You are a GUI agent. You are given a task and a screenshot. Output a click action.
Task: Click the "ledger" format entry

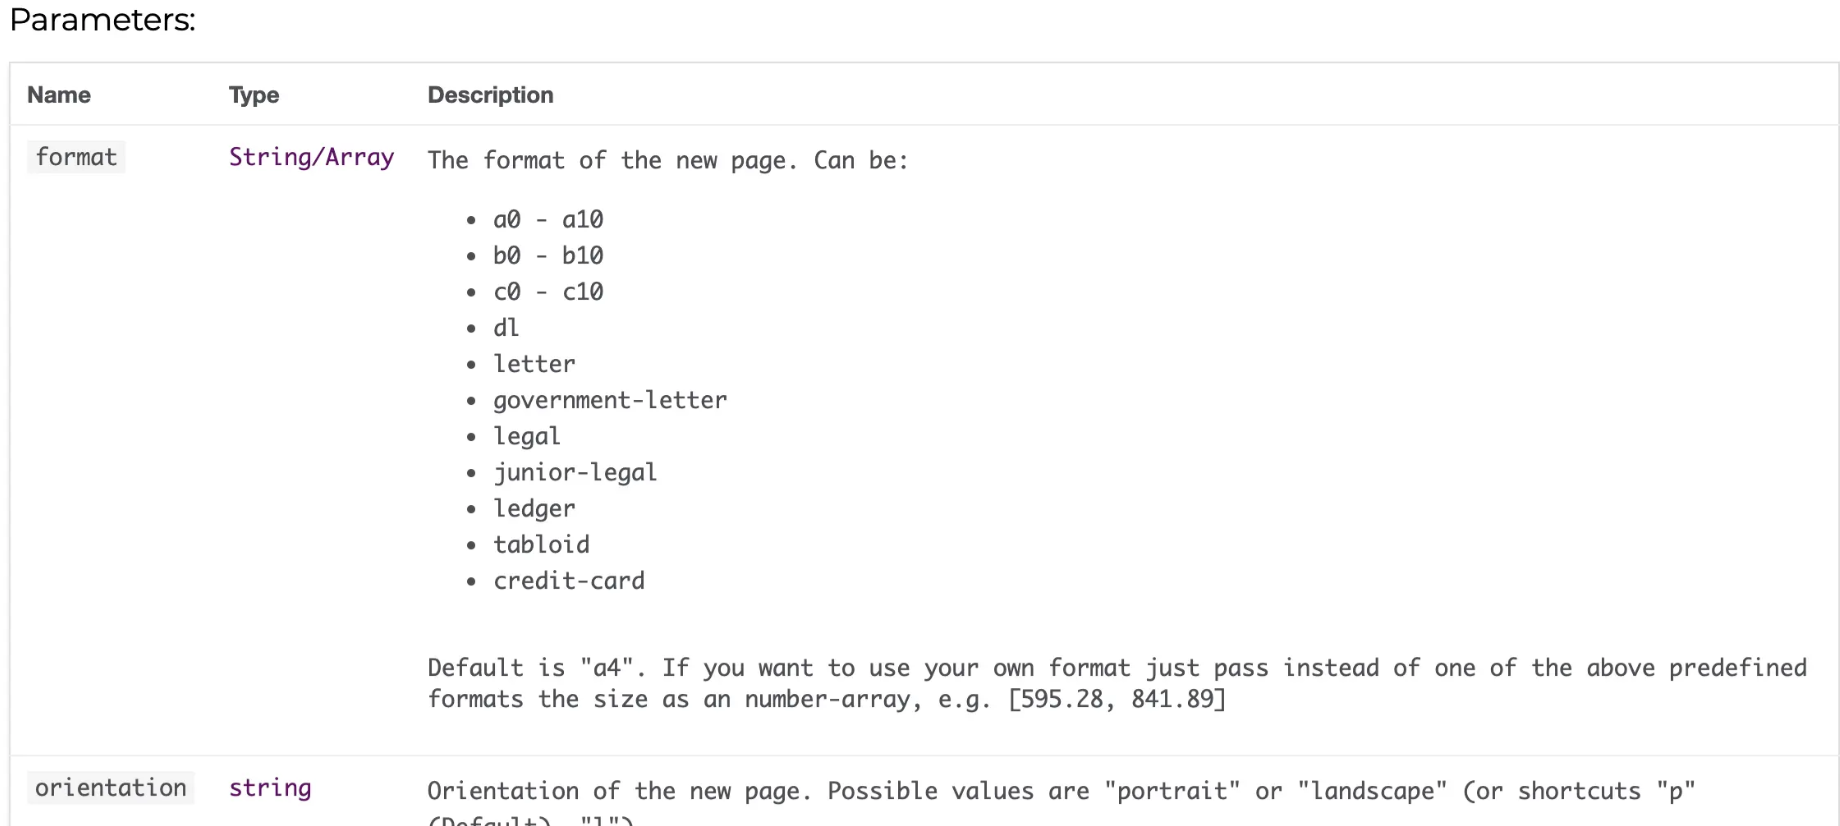(534, 508)
